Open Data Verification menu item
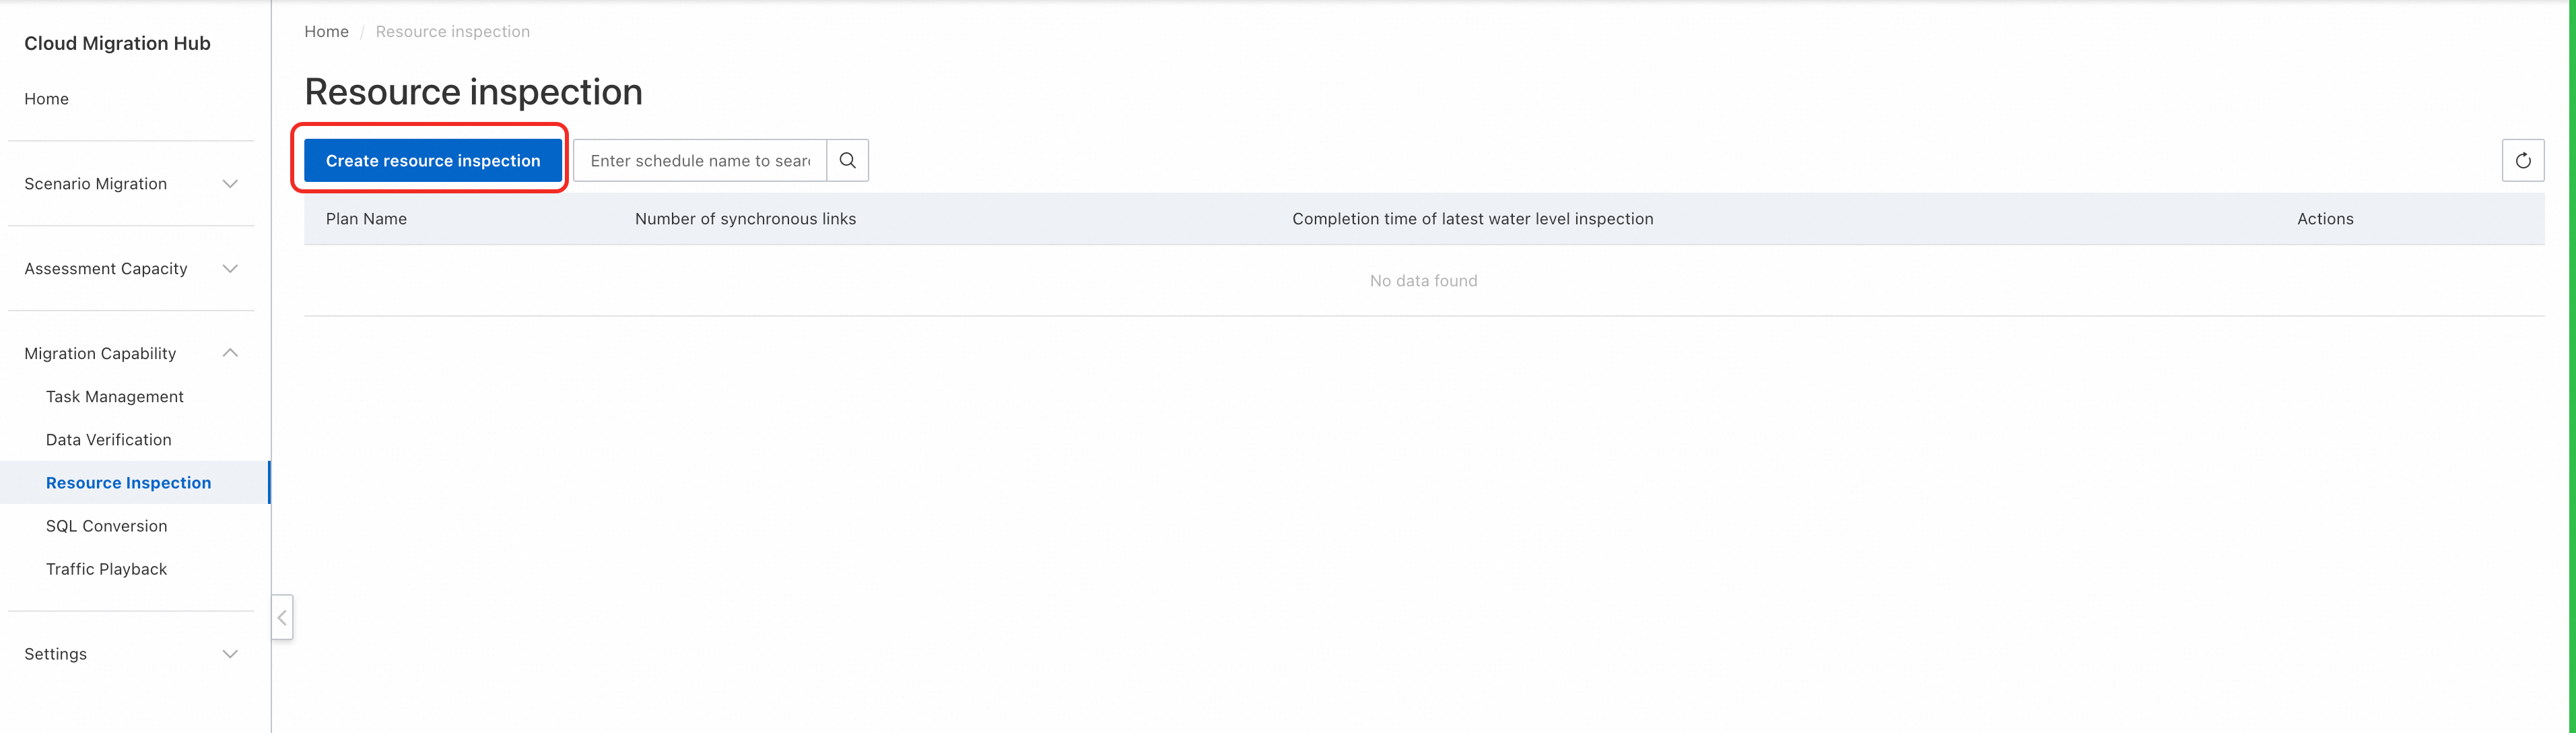Viewport: 2576px width, 733px height. pos(109,440)
